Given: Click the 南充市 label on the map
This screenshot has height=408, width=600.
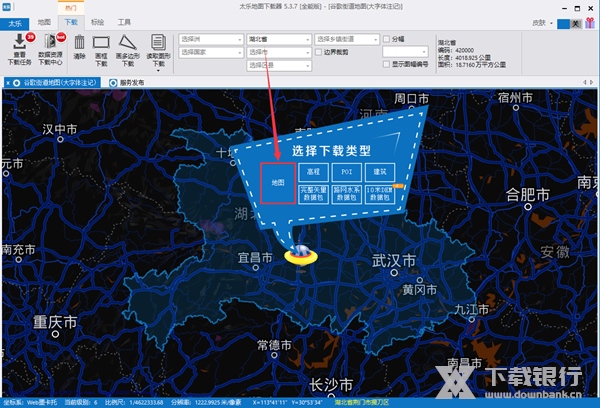Looking at the screenshot, I should coord(18,250).
